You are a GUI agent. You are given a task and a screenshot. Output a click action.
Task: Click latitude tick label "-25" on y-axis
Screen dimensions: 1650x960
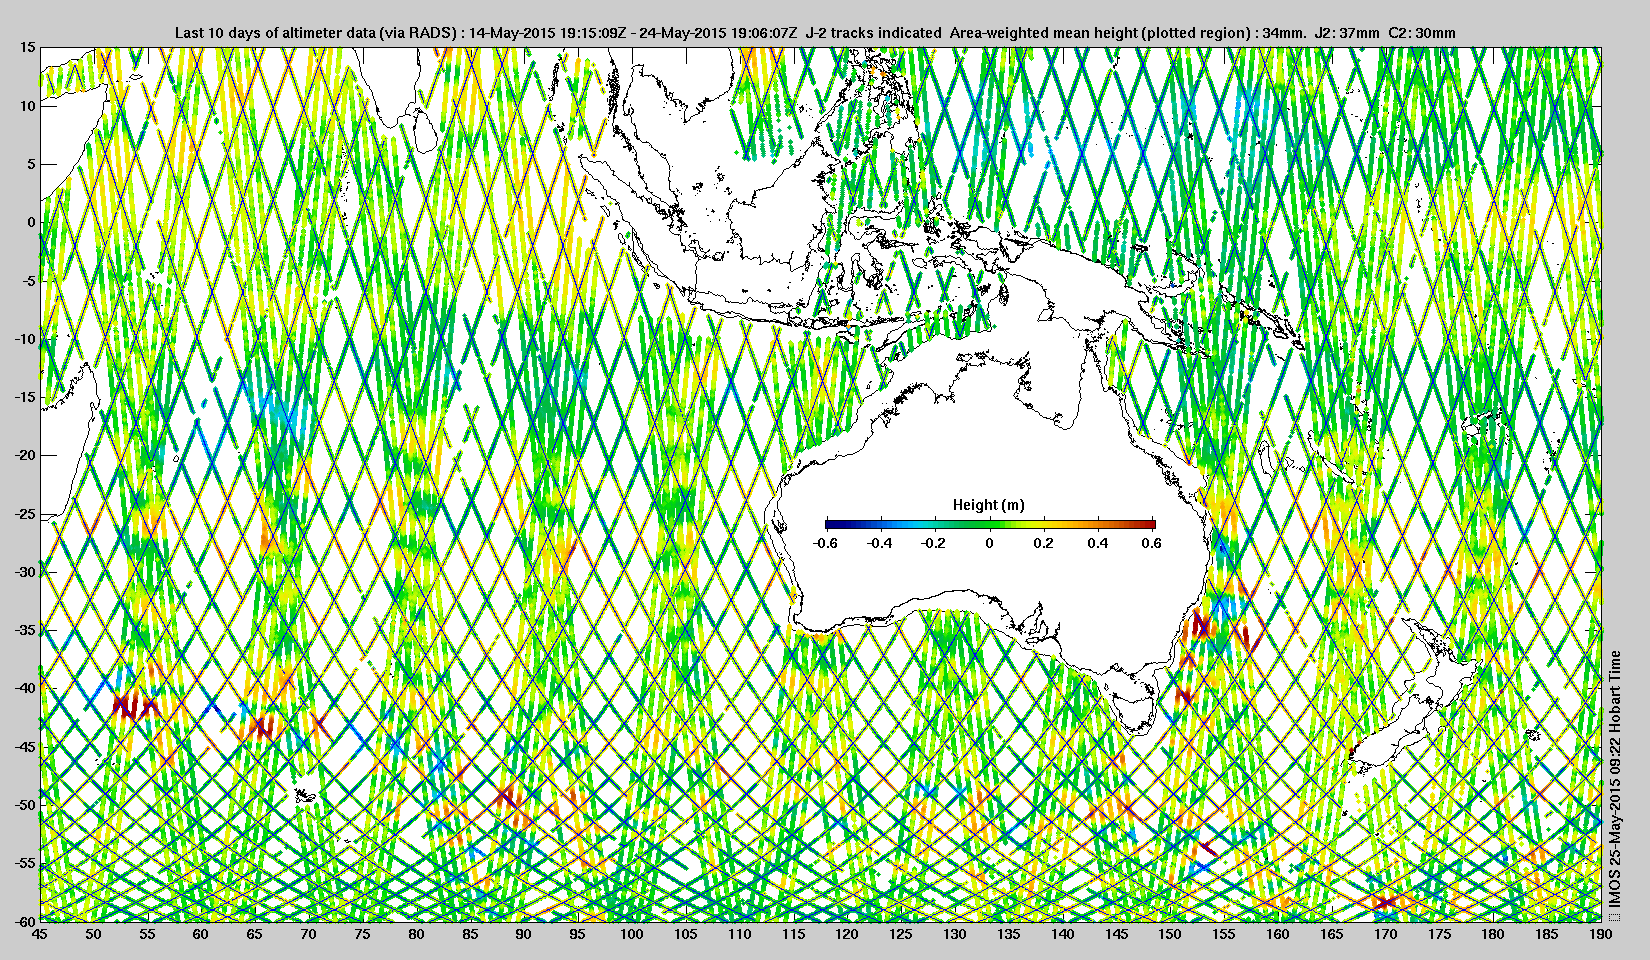[x=24, y=514]
